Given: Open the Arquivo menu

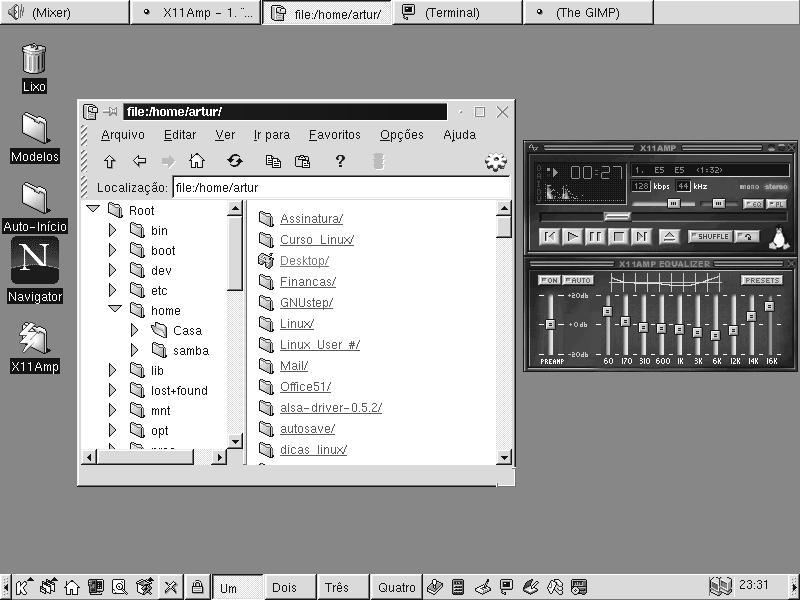Looking at the screenshot, I should (122, 135).
